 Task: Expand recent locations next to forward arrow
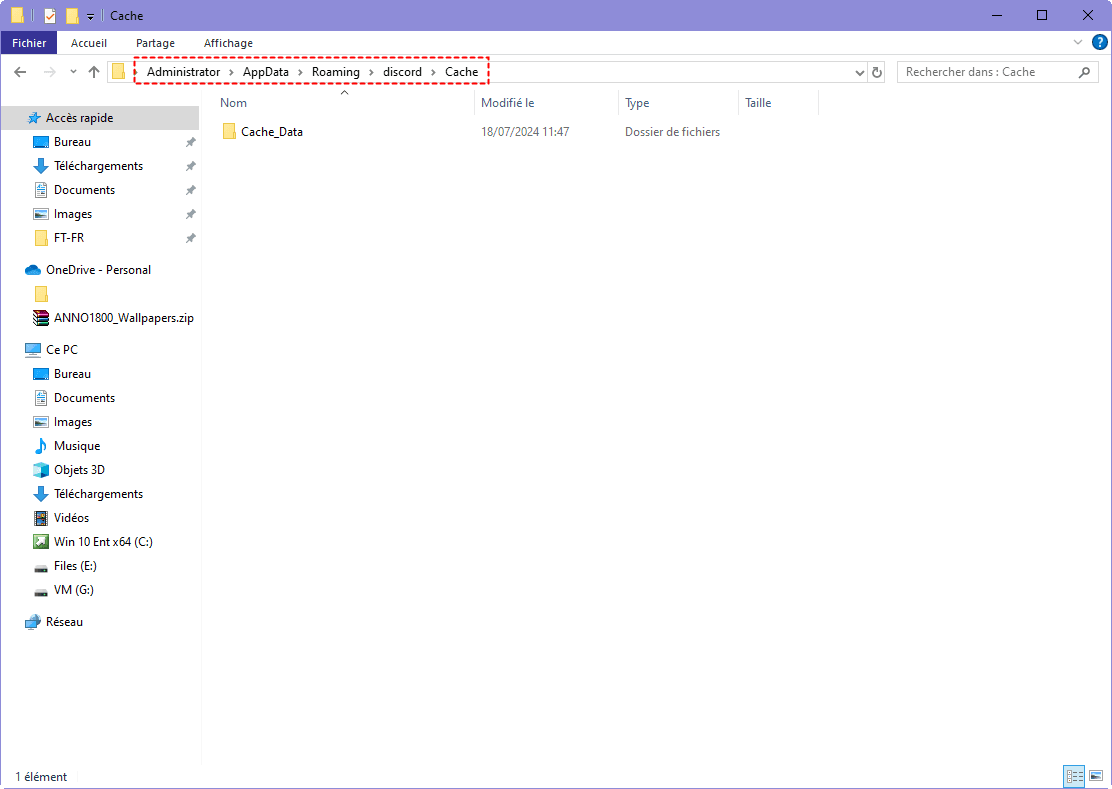click(x=72, y=71)
